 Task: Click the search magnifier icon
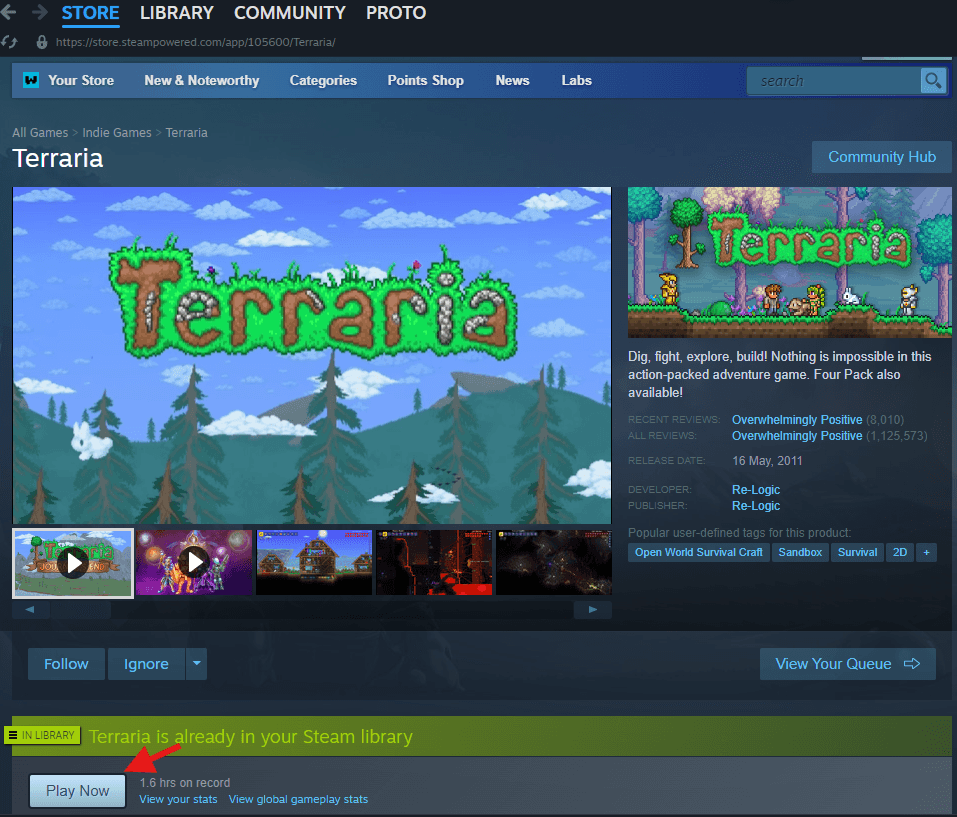click(x=933, y=81)
